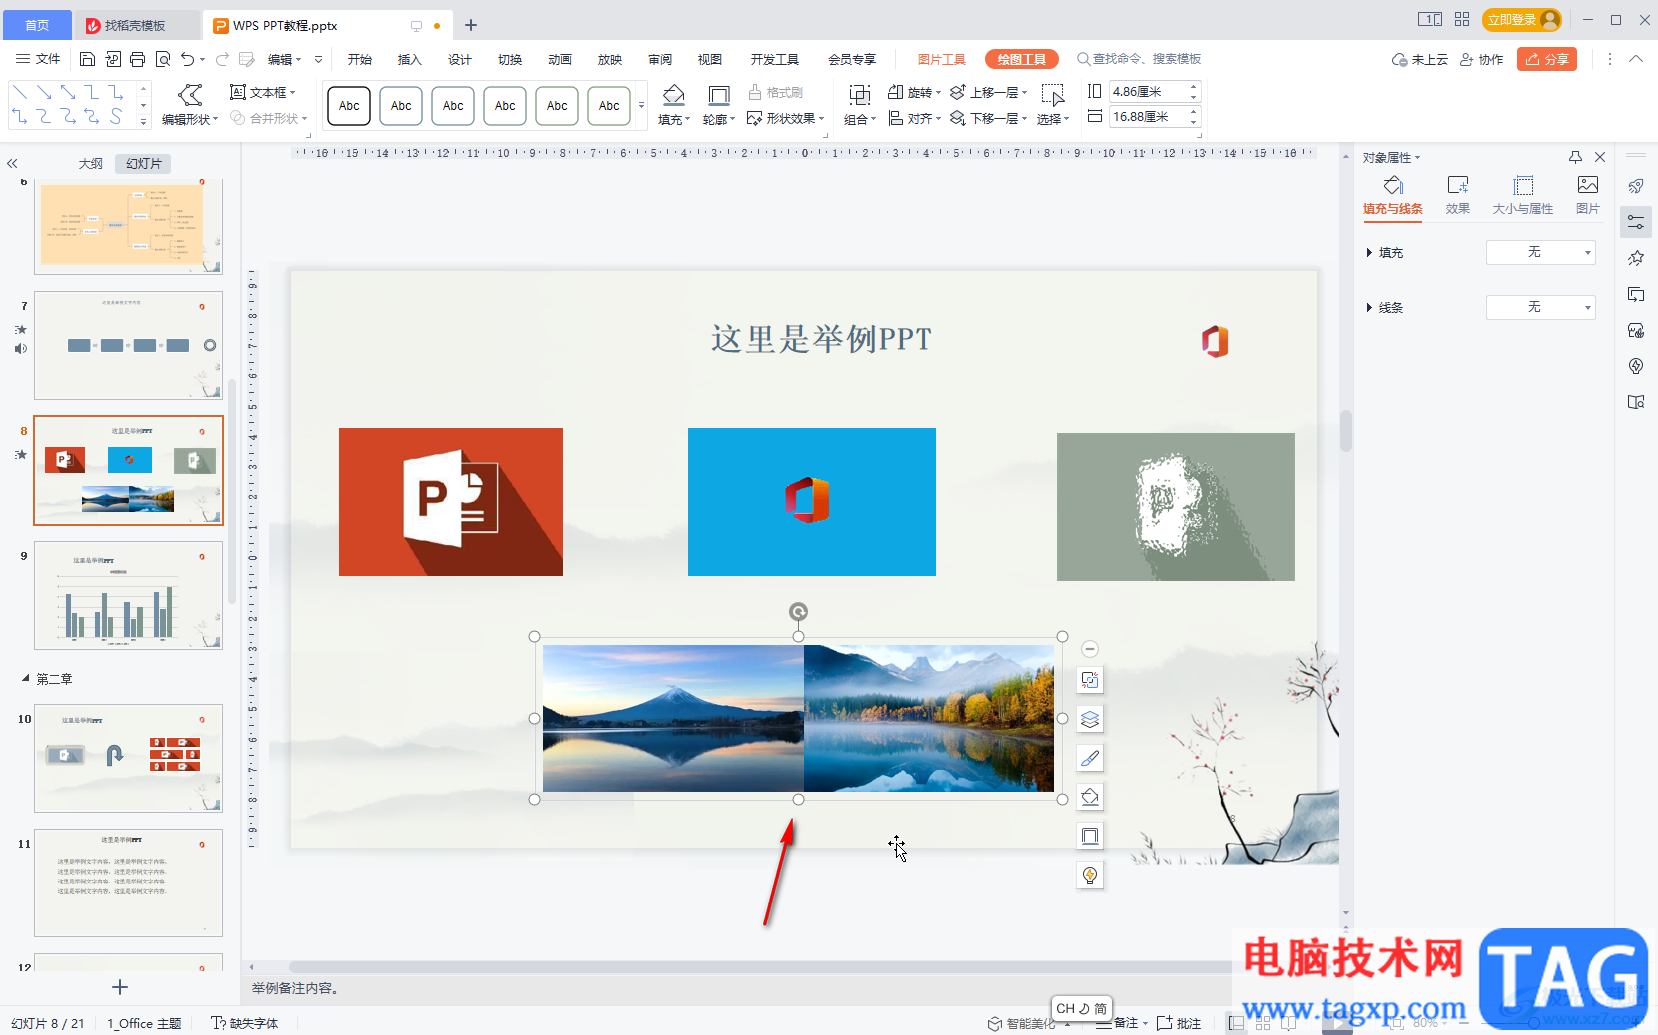Toggle the 备注 notes pane in status bar
Viewport: 1658px width, 1035px height.
[x=1118, y=1023]
